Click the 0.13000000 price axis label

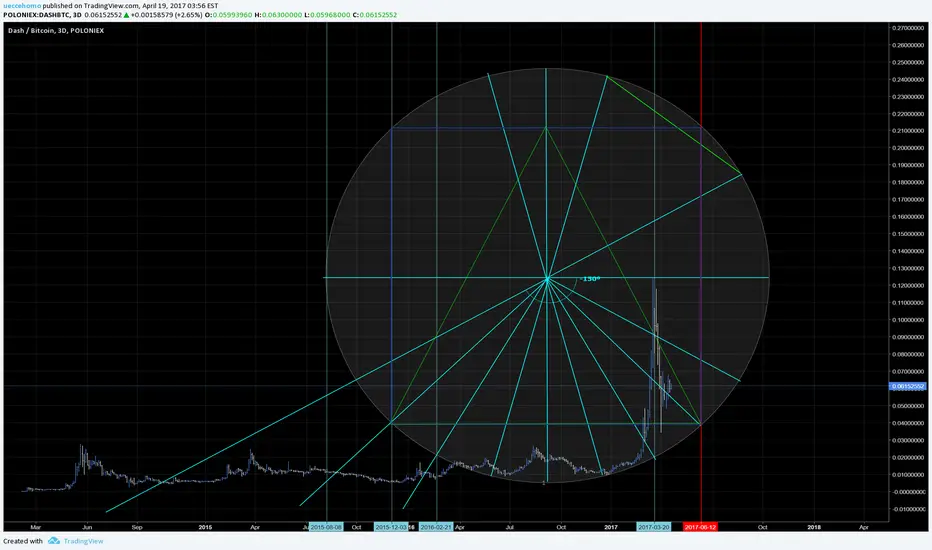tap(908, 268)
